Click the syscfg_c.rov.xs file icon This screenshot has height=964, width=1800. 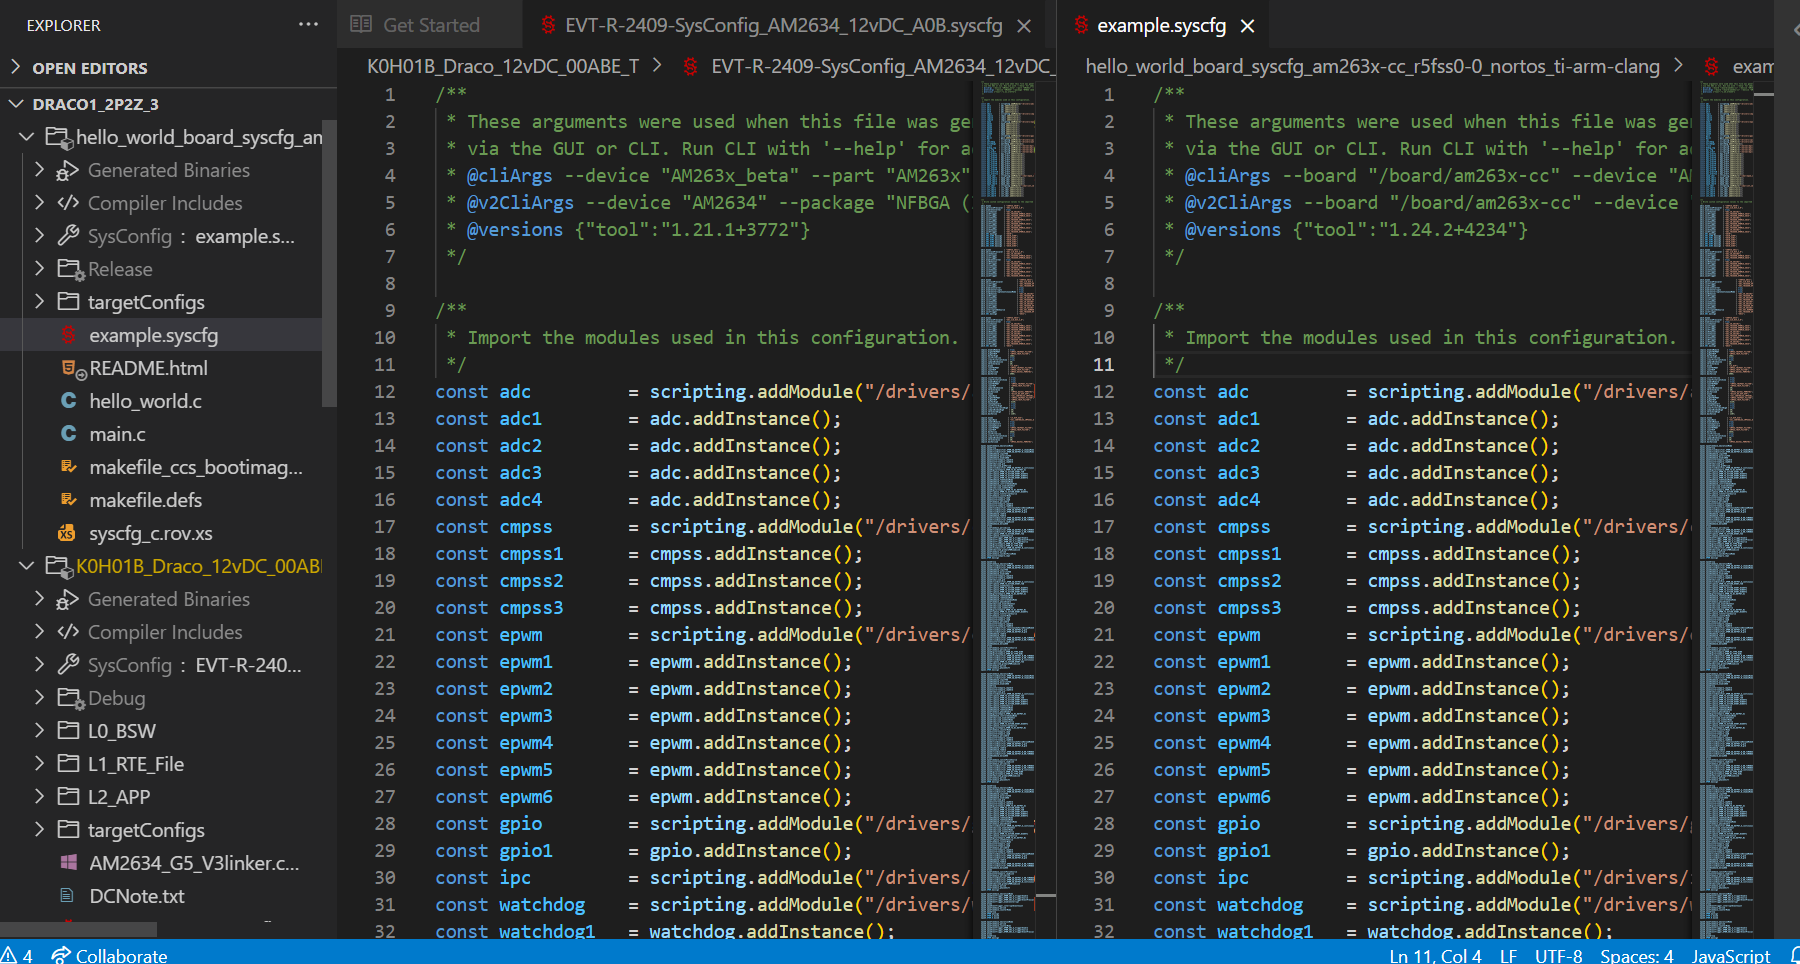point(68,533)
